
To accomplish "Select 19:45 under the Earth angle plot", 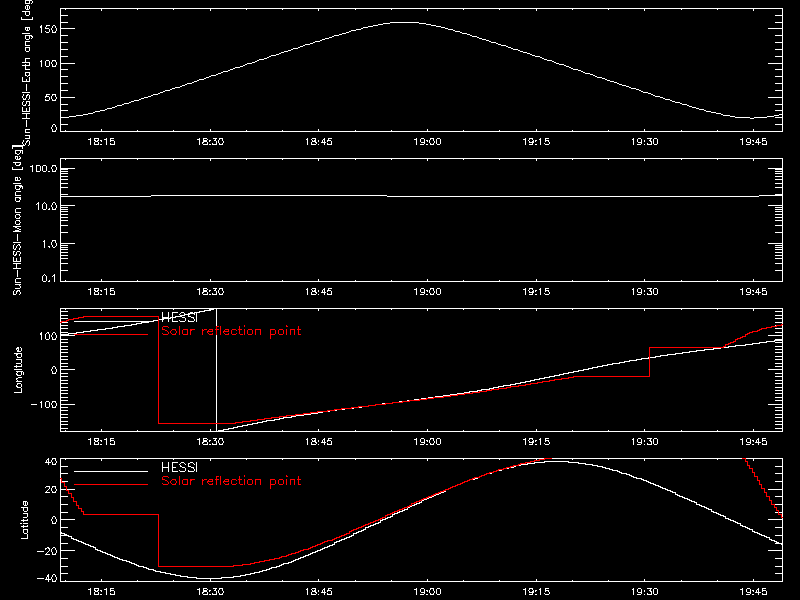I will tap(753, 142).
